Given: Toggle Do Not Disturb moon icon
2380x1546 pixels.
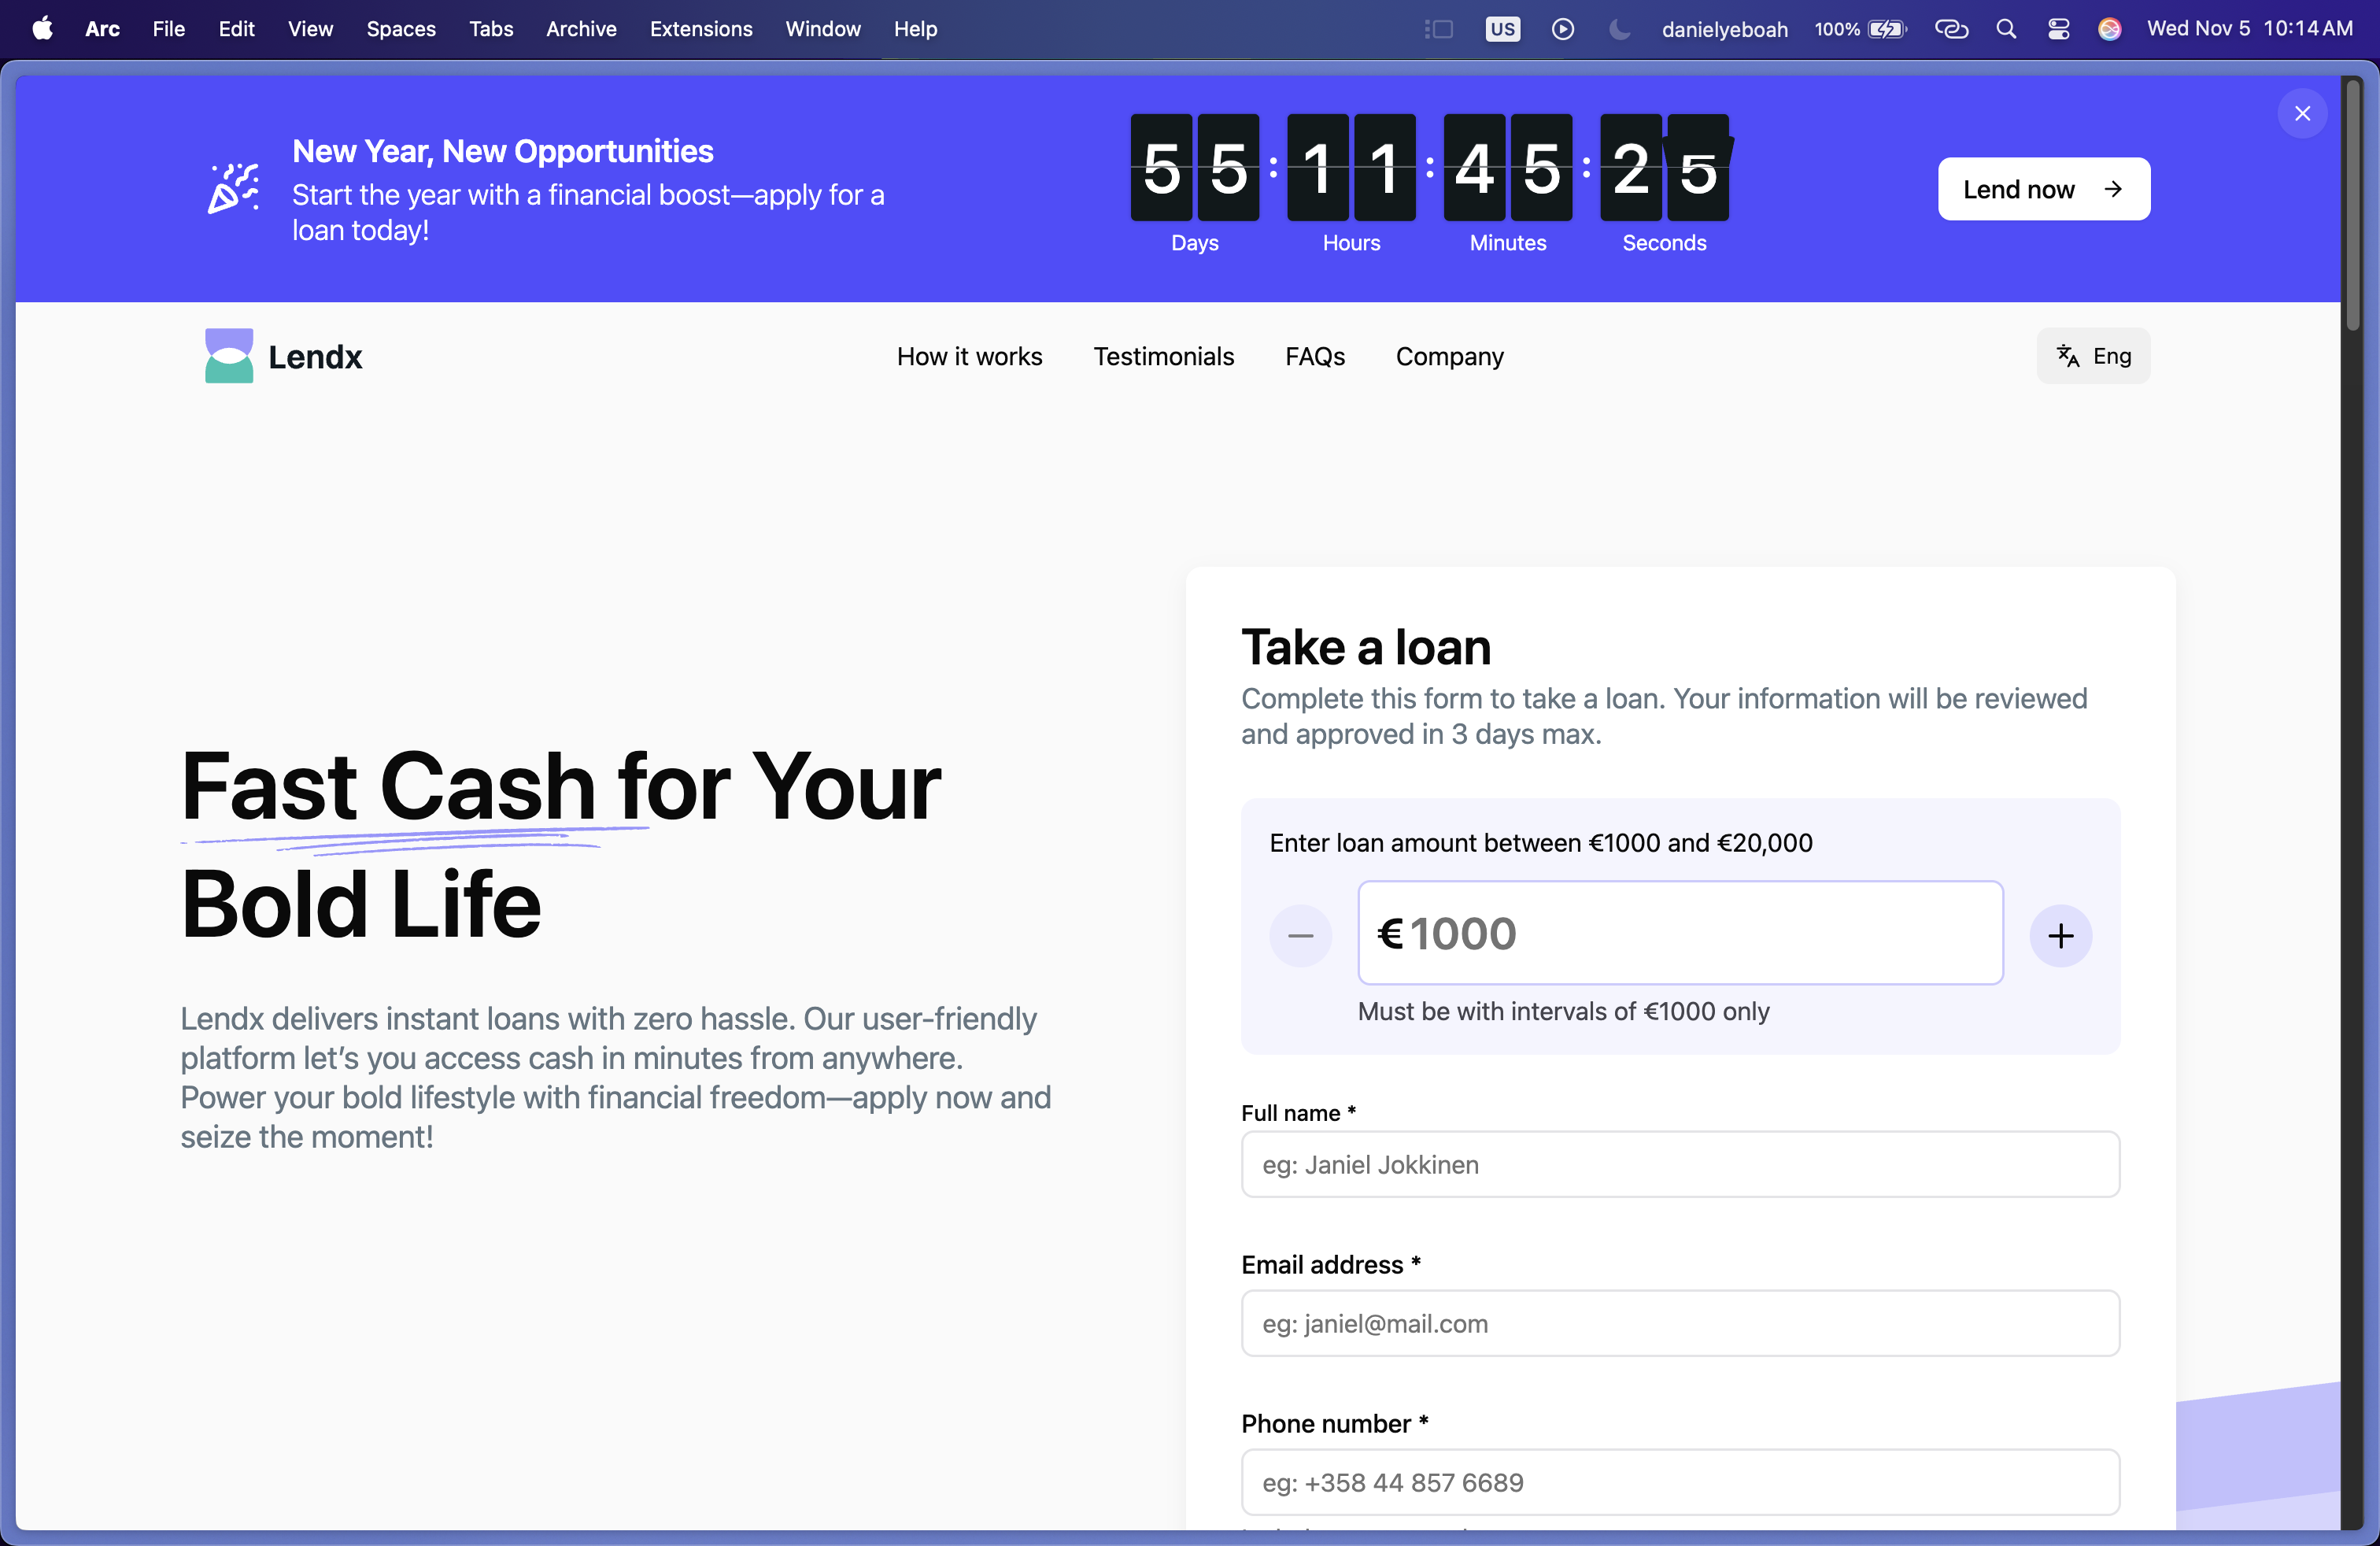Looking at the screenshot, I should [1619, 29].
